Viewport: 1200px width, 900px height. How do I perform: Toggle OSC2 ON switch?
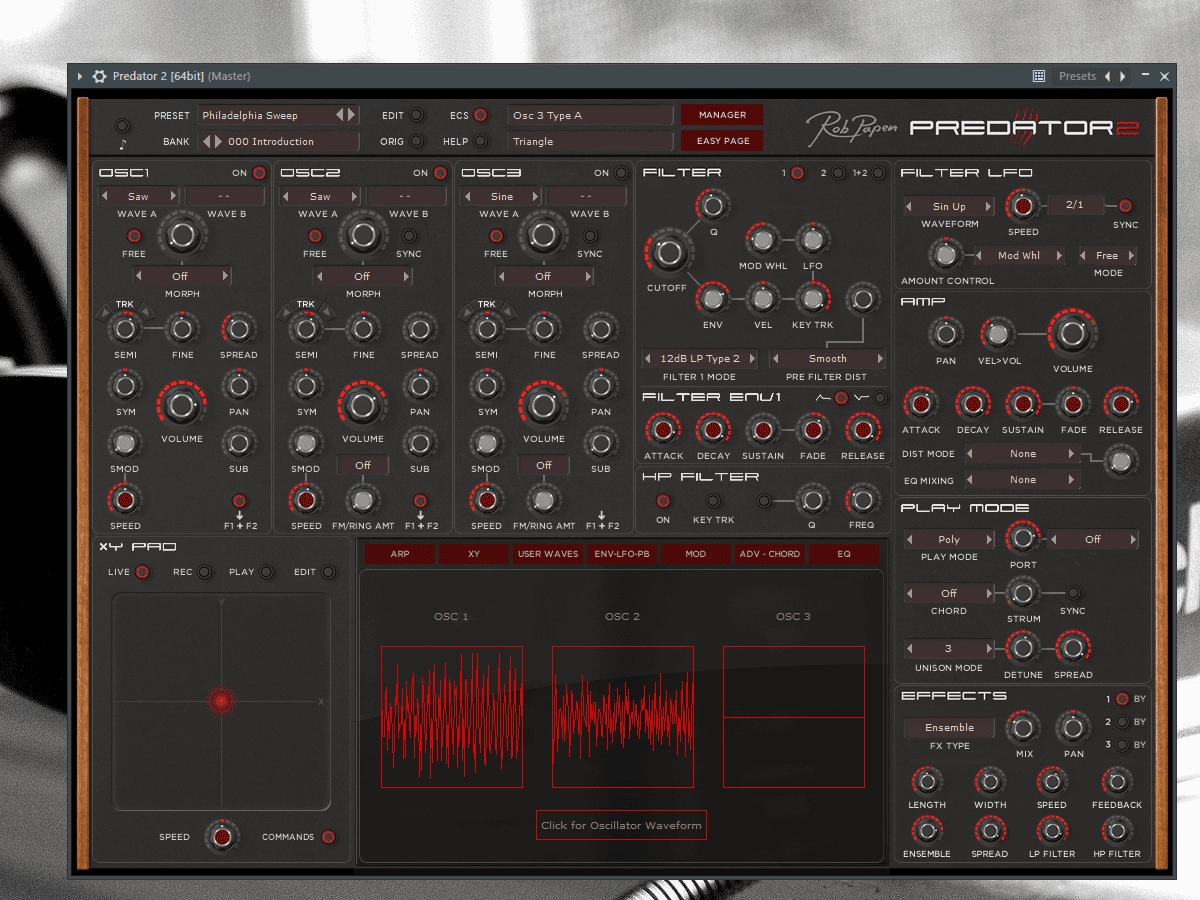[440, 173]
